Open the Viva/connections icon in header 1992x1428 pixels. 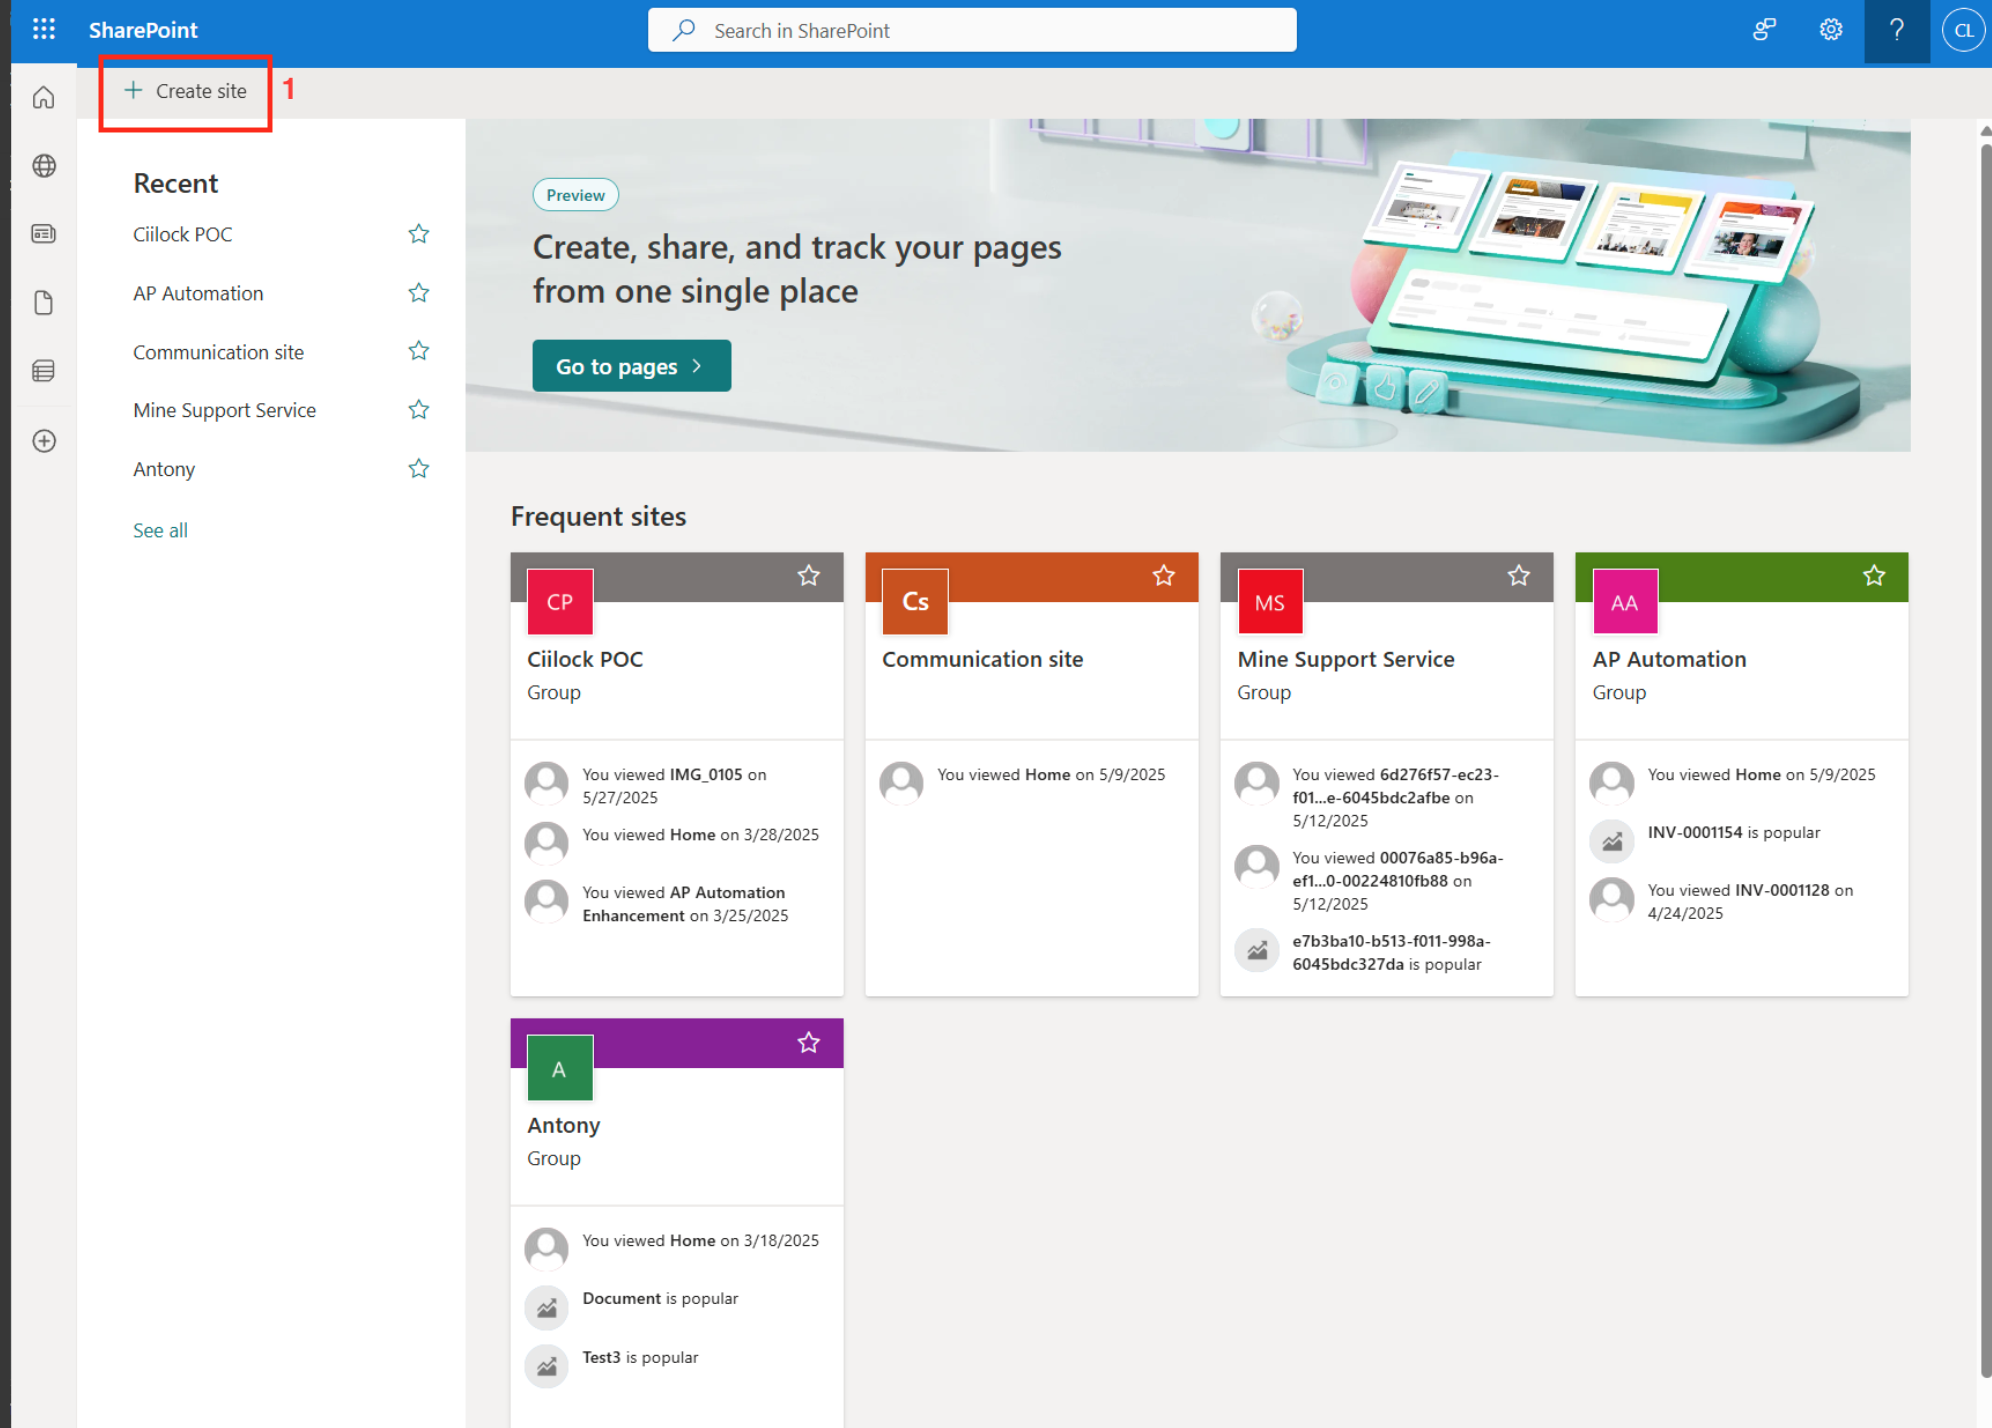(x=1765, y=30)
